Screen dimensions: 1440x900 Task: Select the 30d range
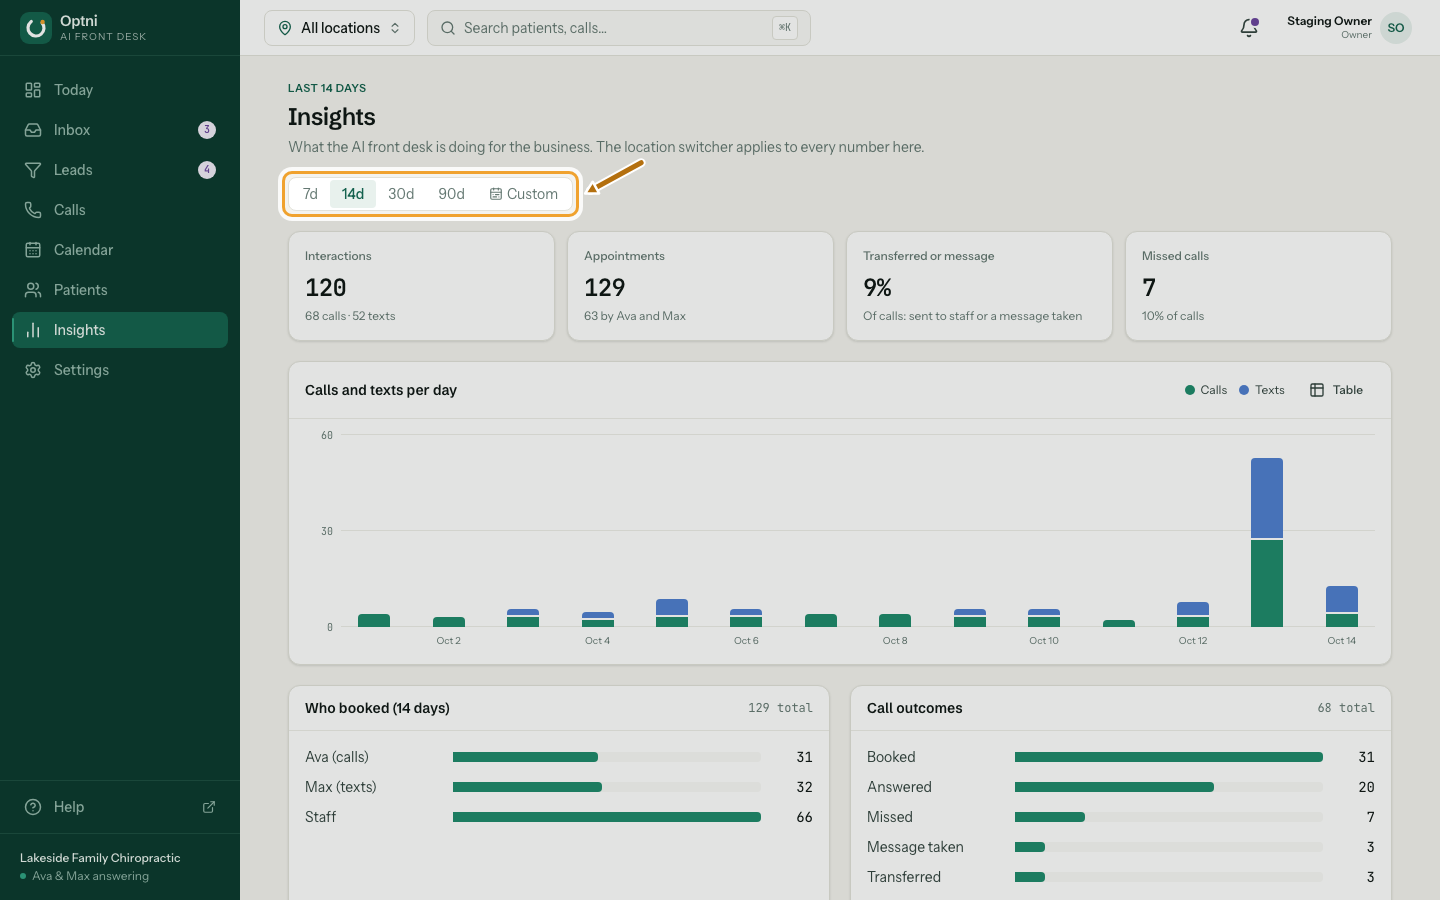pyautogui.click(x=401, y=194)
